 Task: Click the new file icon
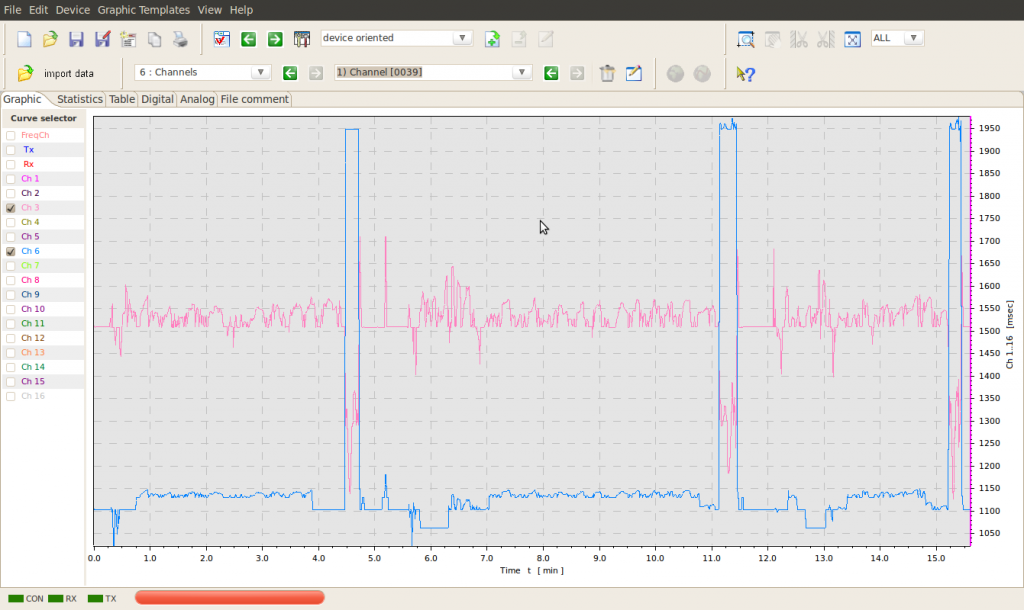coord(25,39)
